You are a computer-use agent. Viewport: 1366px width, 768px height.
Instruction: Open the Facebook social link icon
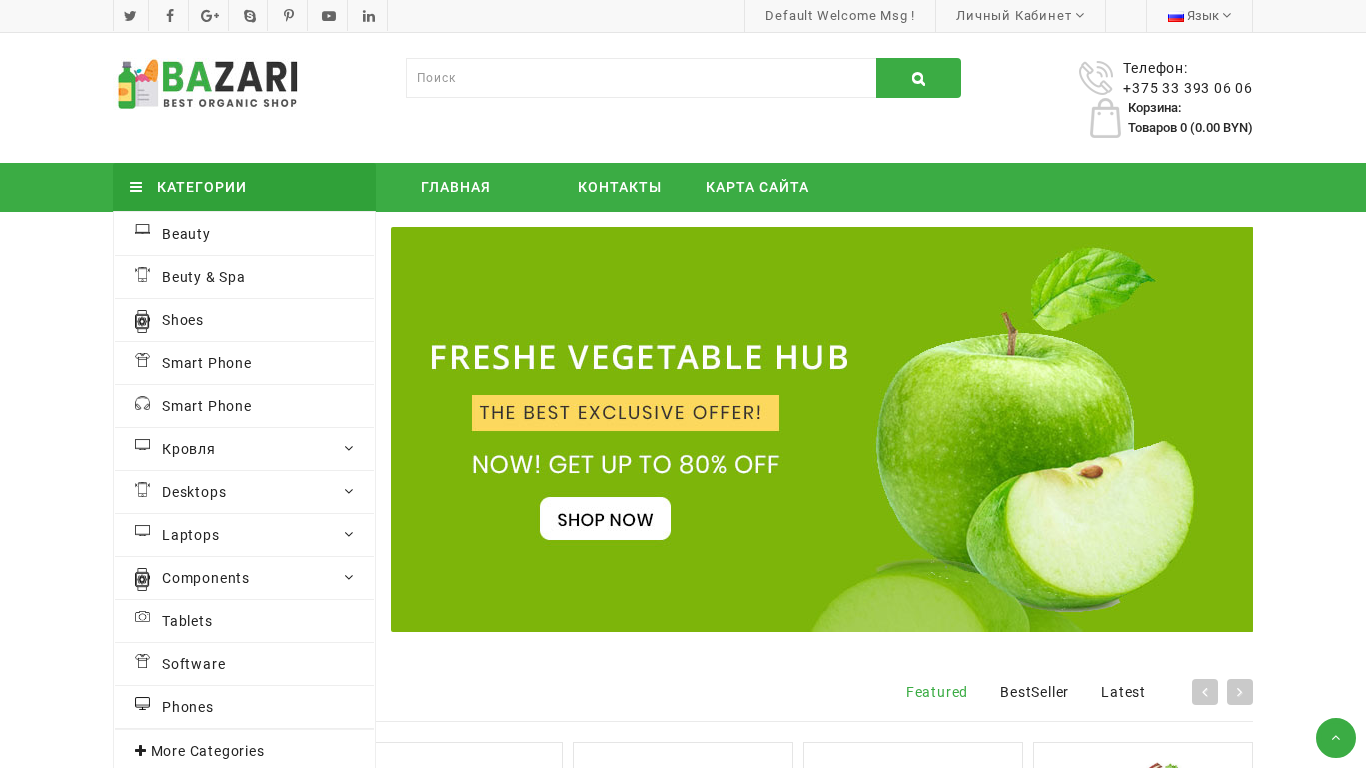click(x=169, y=16)
